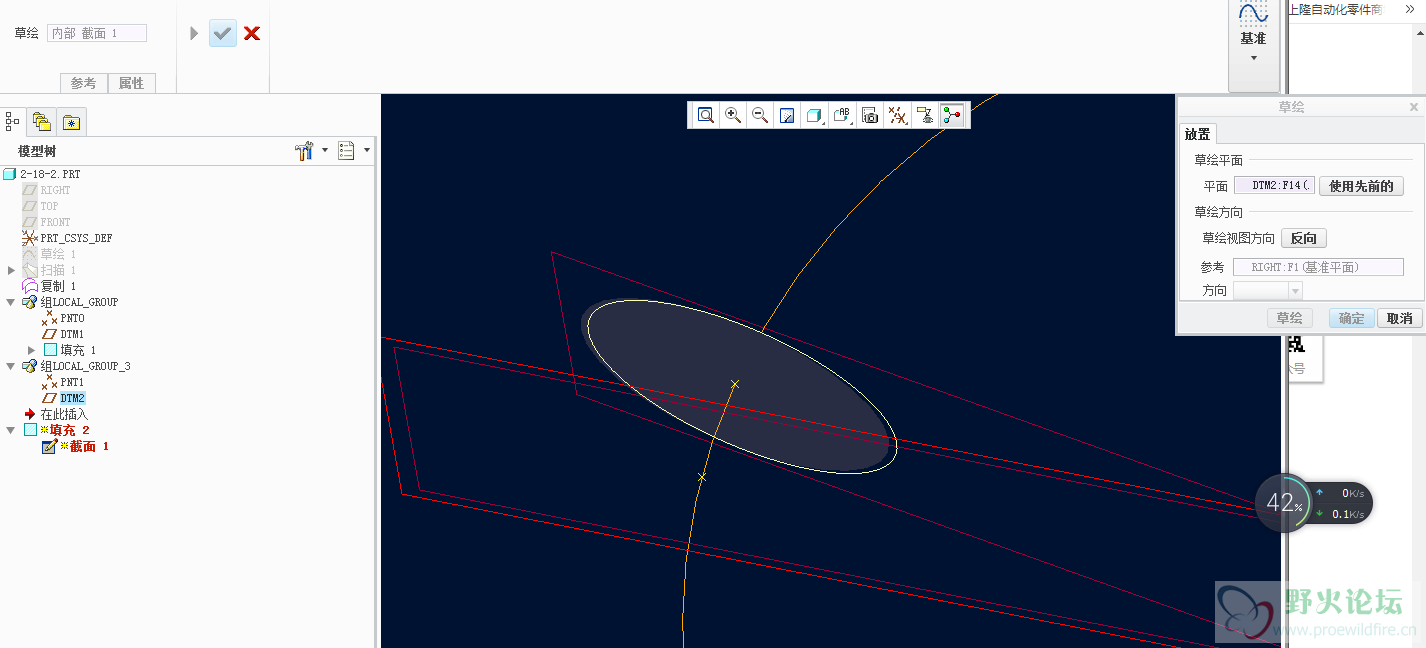Toggle the datum display filters icon
Image resolution: width=1426 pixels, height=648 pixels.
898,115
